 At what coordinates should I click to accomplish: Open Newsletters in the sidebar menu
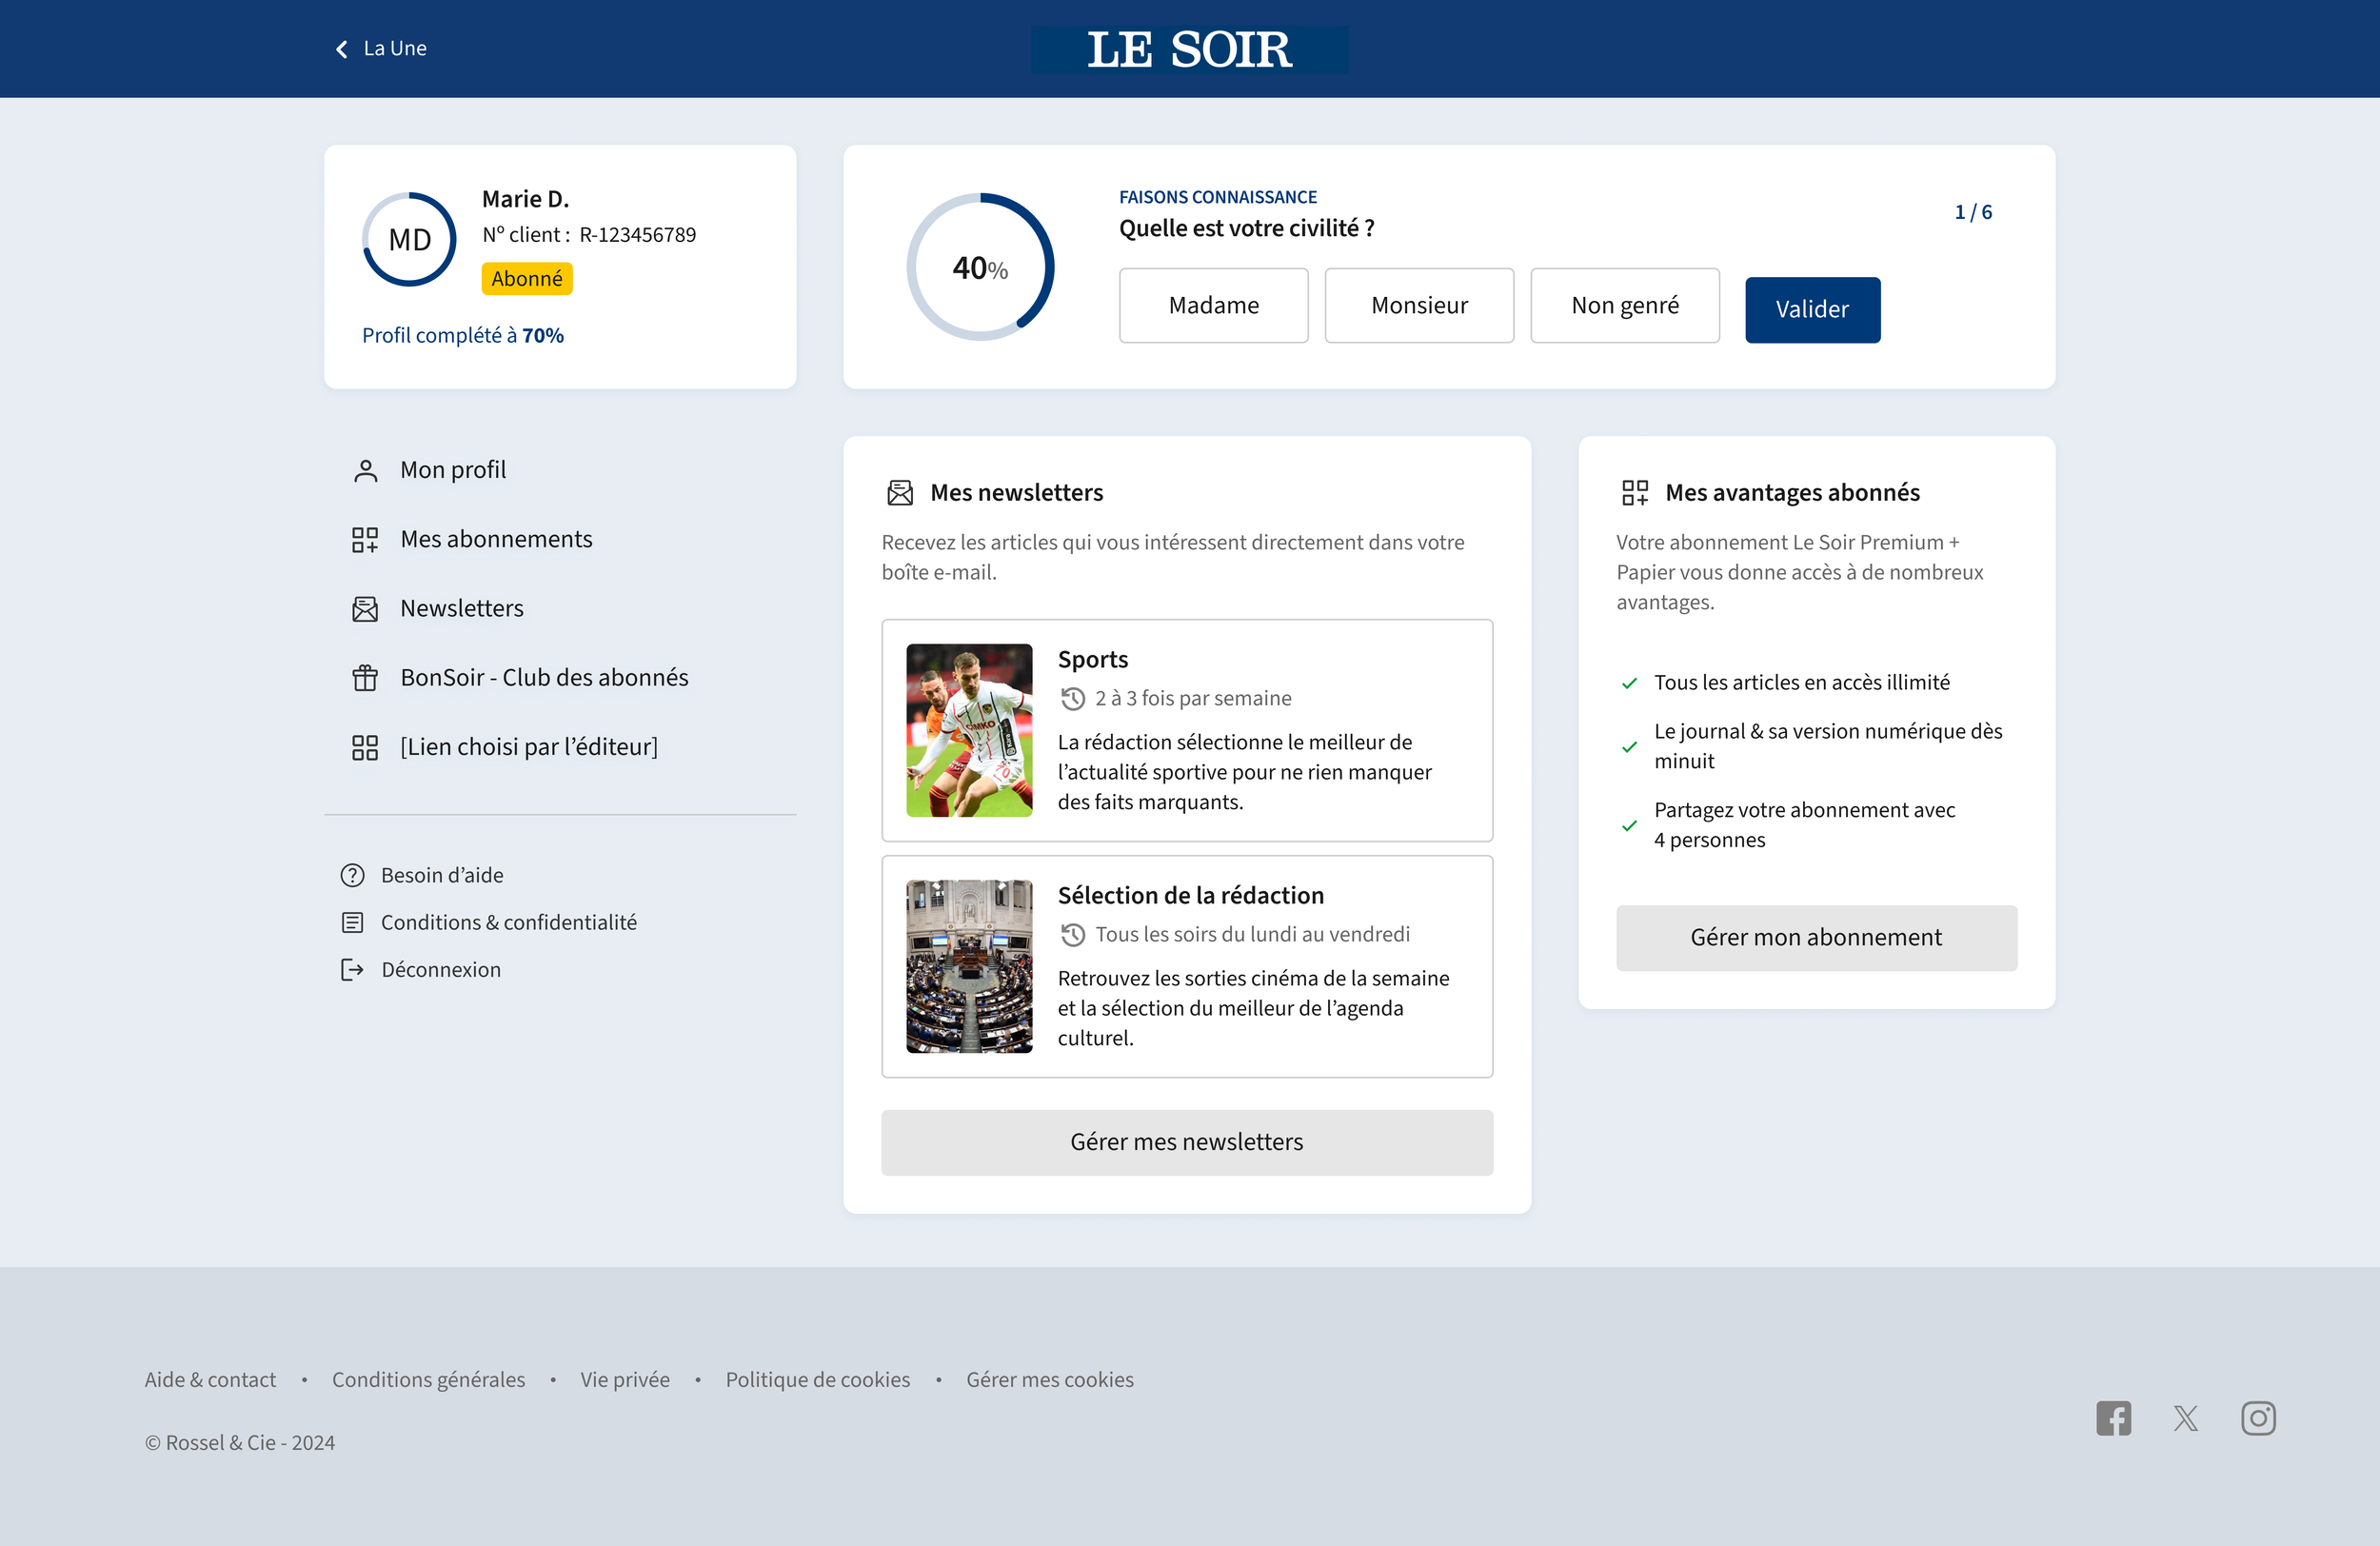(461, 608)
